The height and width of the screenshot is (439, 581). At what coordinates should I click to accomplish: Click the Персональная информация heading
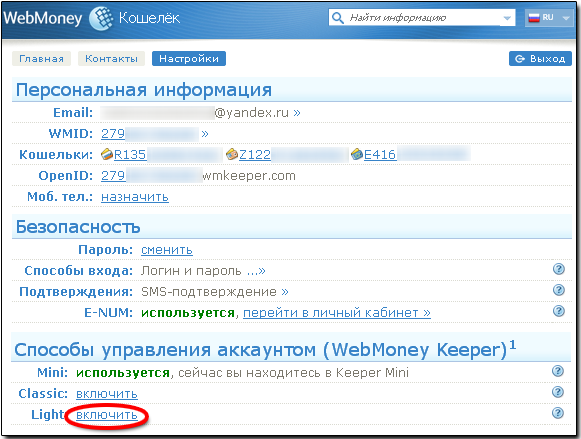144,90
